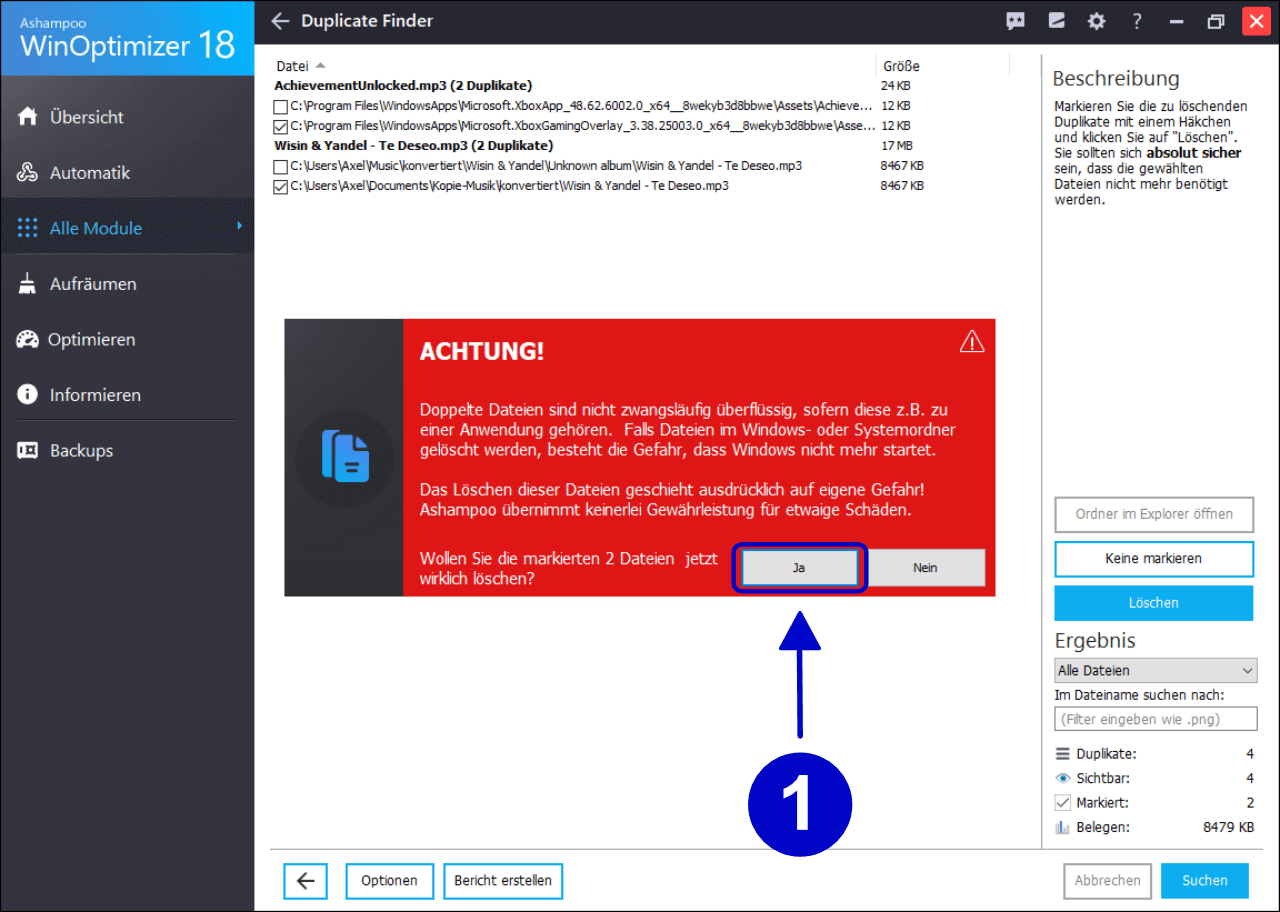Close the WinOptimizer window

click(1257, 21)
